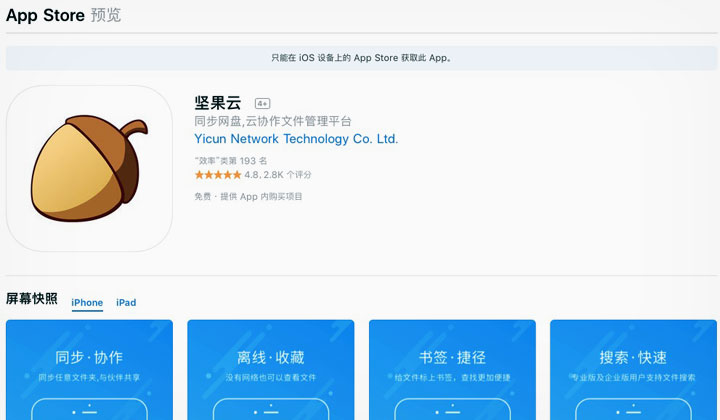The image size is (720, 420).
Task: Click the "效率"类第 193 名 ranking text
Action: [x=231, y=161]
